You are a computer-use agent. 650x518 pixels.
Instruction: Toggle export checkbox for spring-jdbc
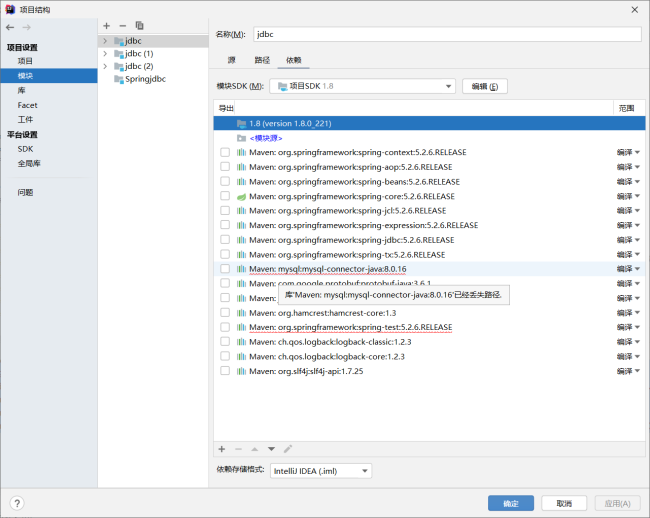pyautogui.click(x=225, y=240)
